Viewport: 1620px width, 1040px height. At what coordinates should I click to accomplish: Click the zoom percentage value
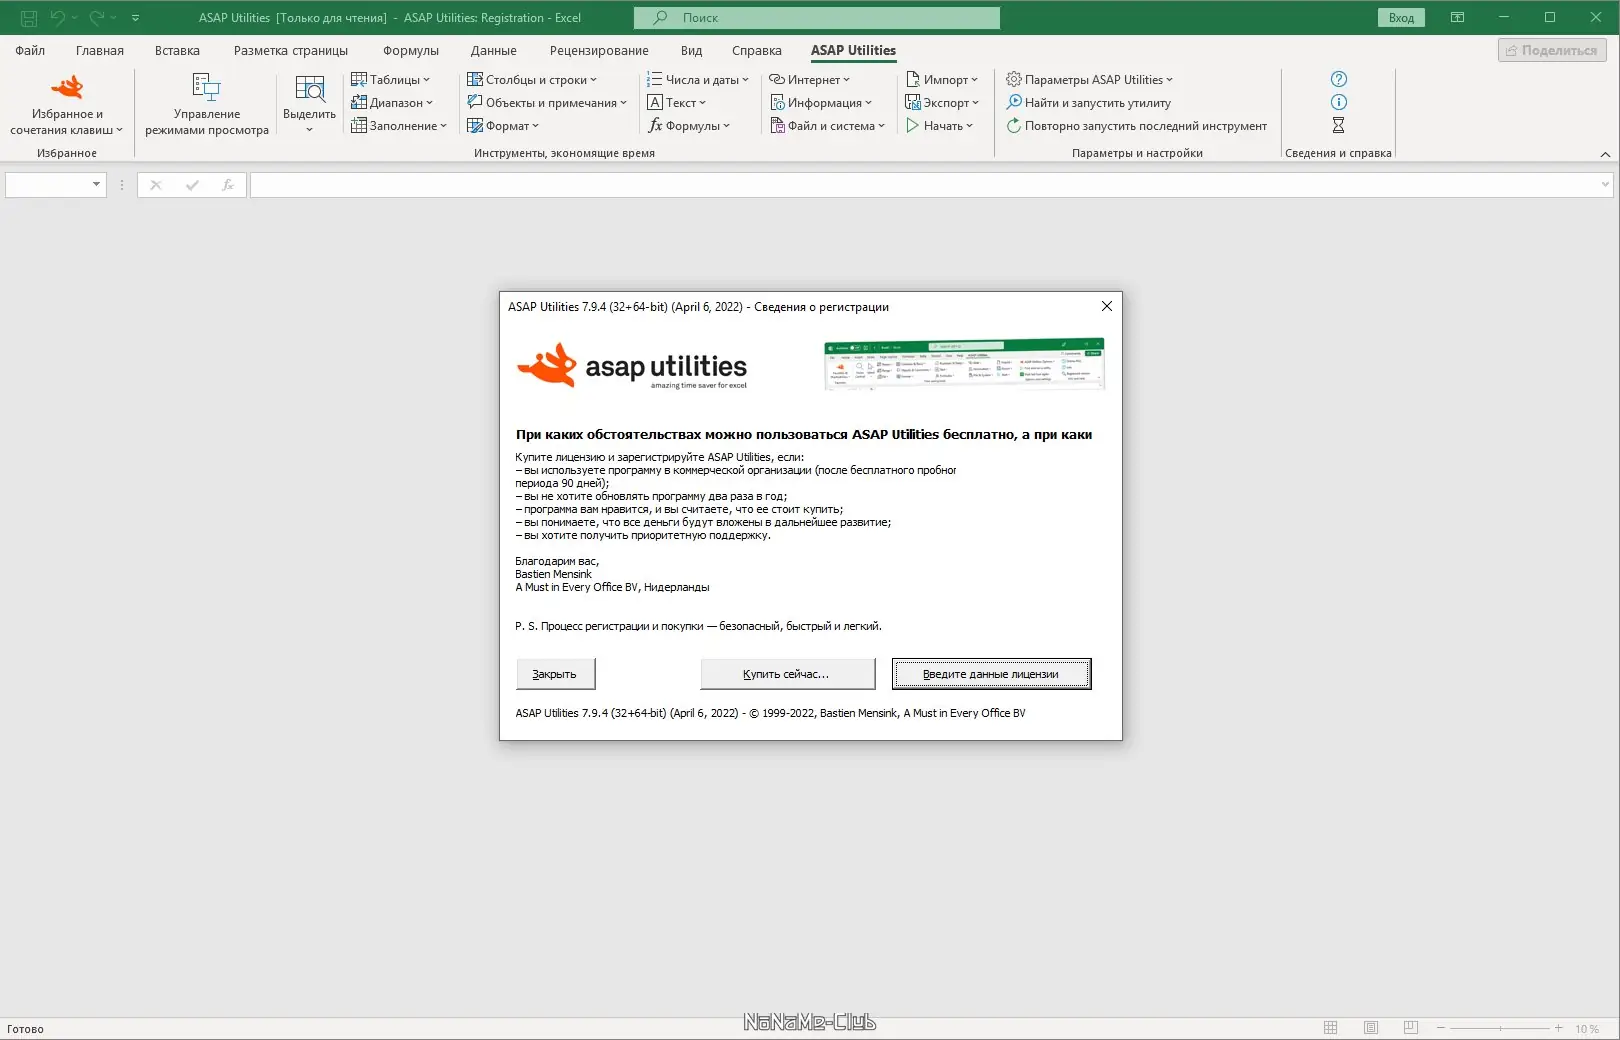point(1588,1029)
